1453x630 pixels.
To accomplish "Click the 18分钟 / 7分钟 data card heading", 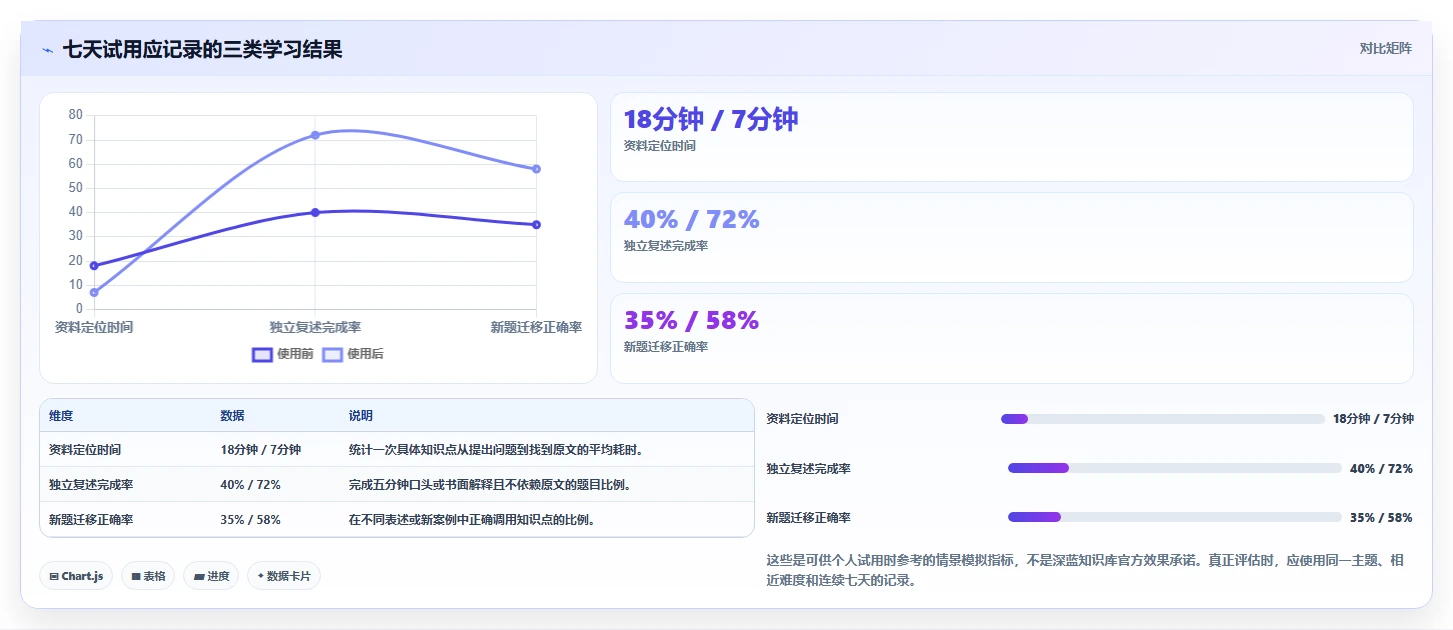I will [711, 119].
